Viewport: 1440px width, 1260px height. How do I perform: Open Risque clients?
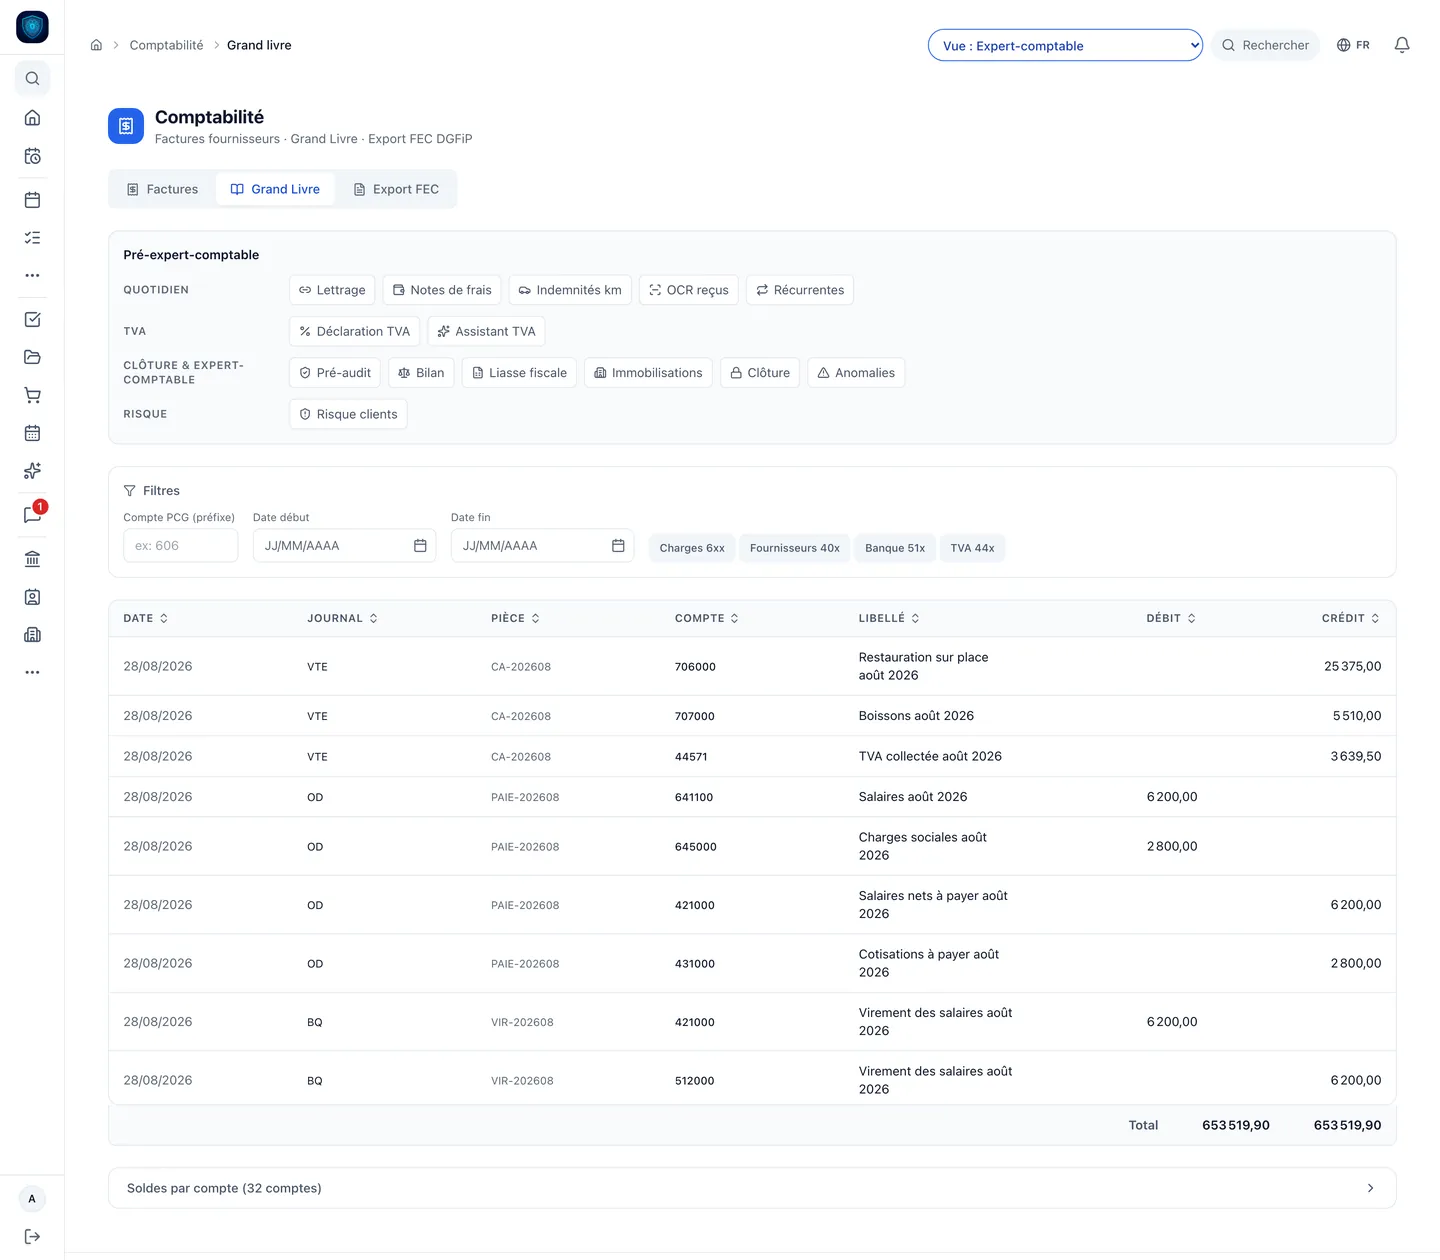tap(348, 414)
